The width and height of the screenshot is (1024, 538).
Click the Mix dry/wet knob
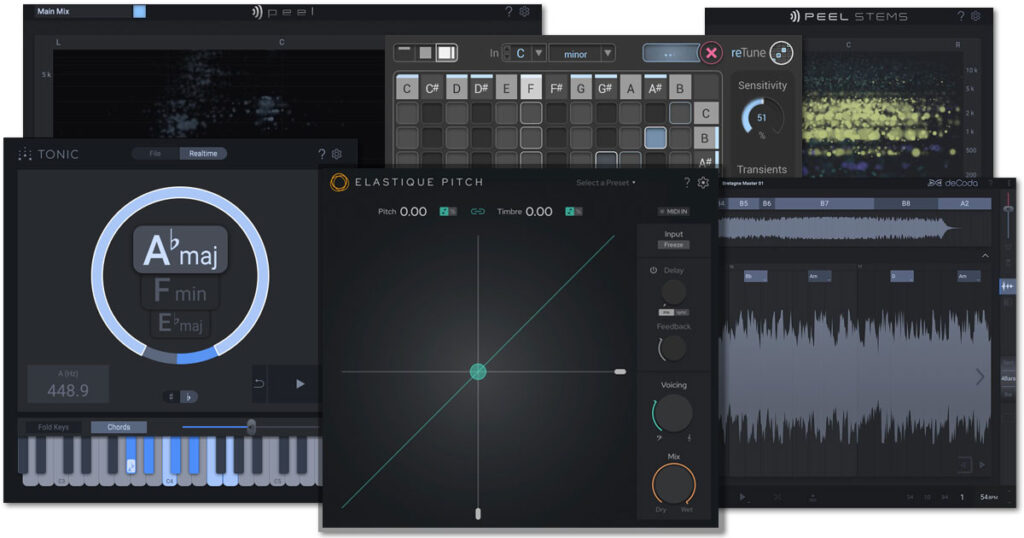point(673,485)
